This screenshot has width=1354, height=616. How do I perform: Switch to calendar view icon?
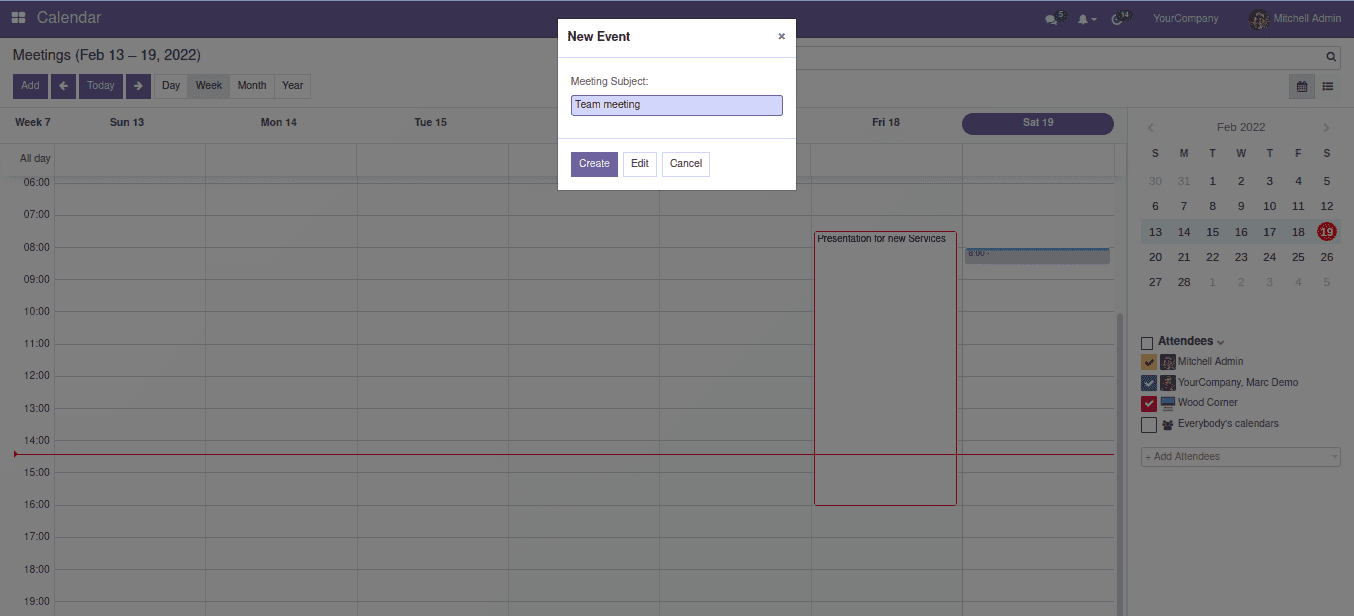pyautogui.click(x=1302, y=86)
